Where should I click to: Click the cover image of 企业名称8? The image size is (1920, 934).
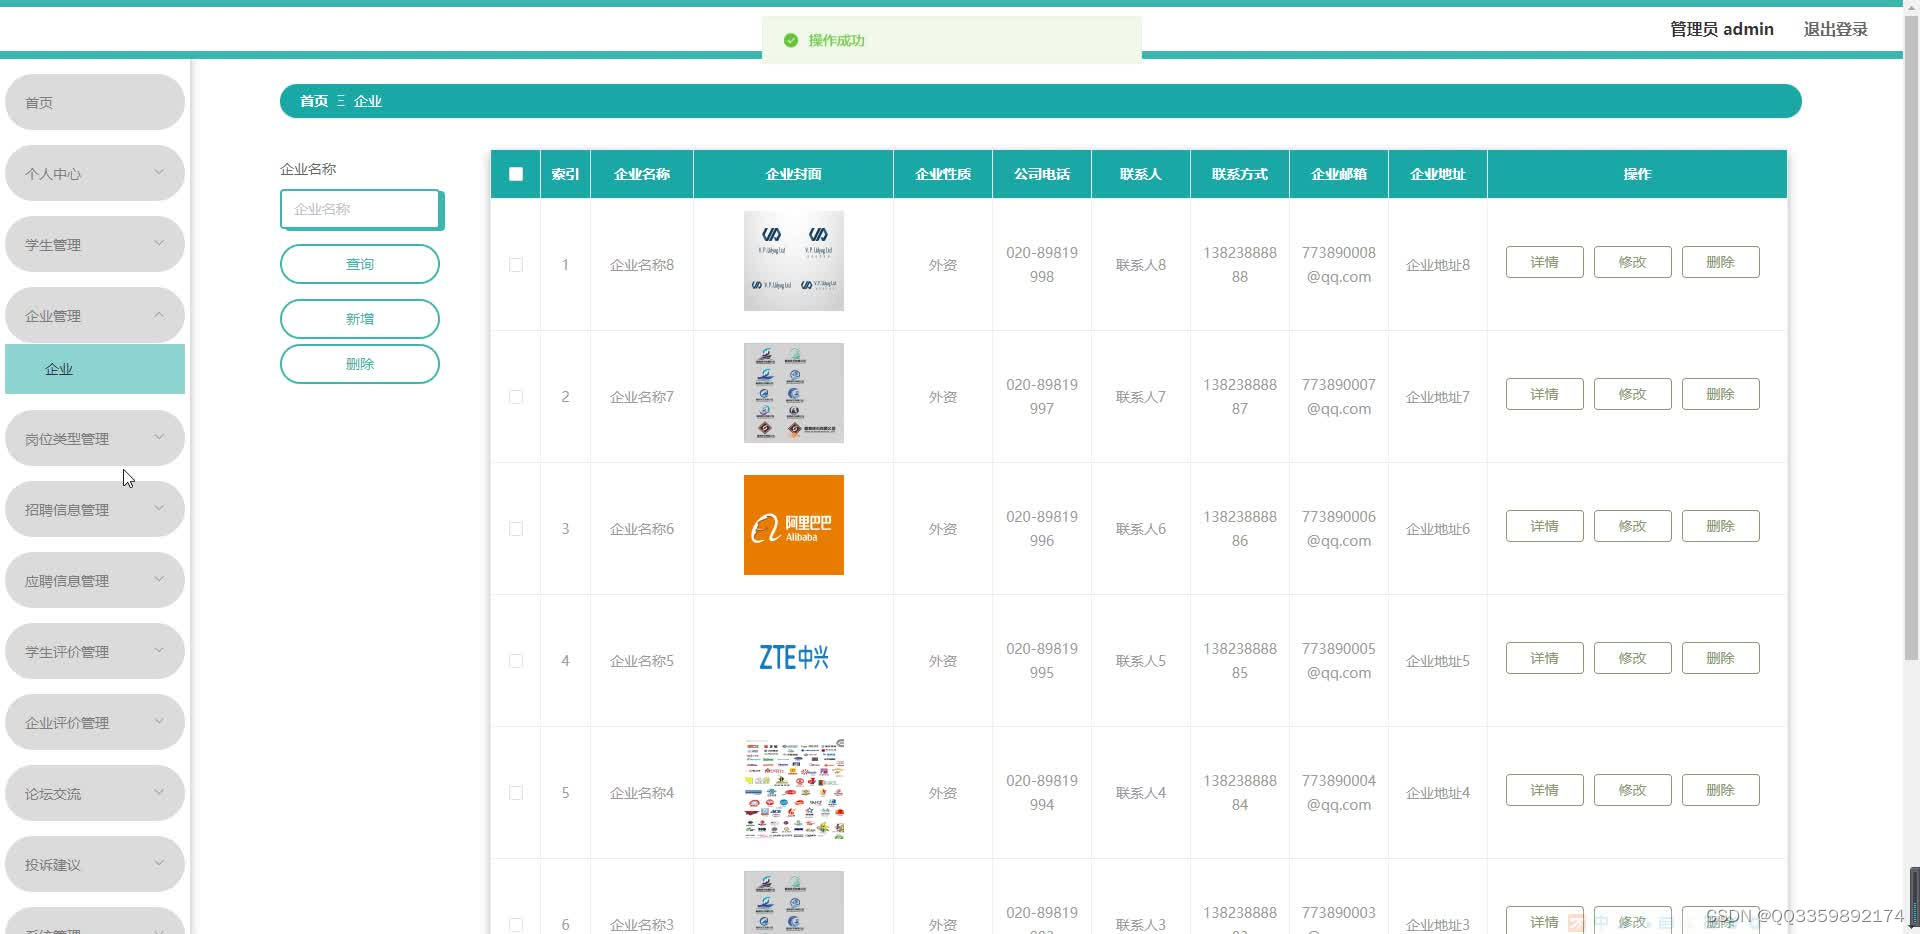(794, 261)
